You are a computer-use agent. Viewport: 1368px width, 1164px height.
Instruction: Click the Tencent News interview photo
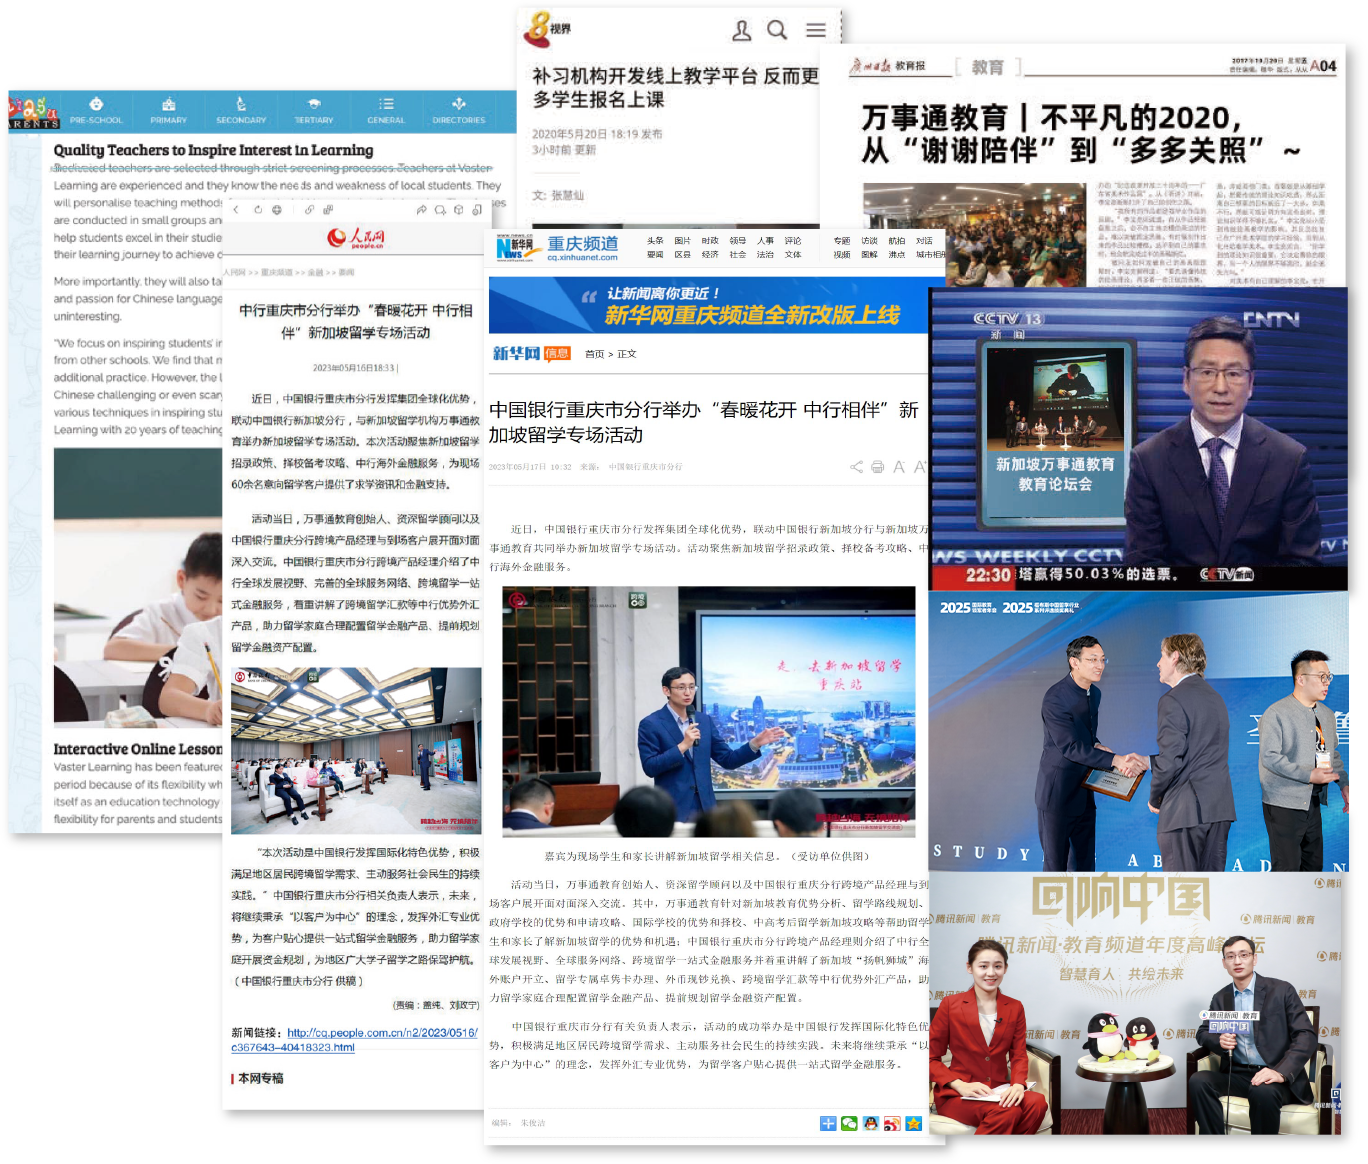[1136, 1003]
